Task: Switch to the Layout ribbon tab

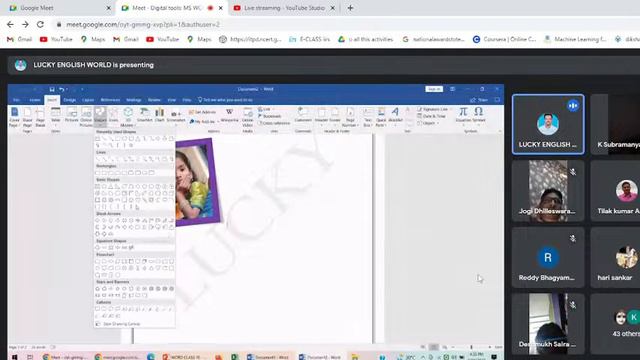Action: 88,100
